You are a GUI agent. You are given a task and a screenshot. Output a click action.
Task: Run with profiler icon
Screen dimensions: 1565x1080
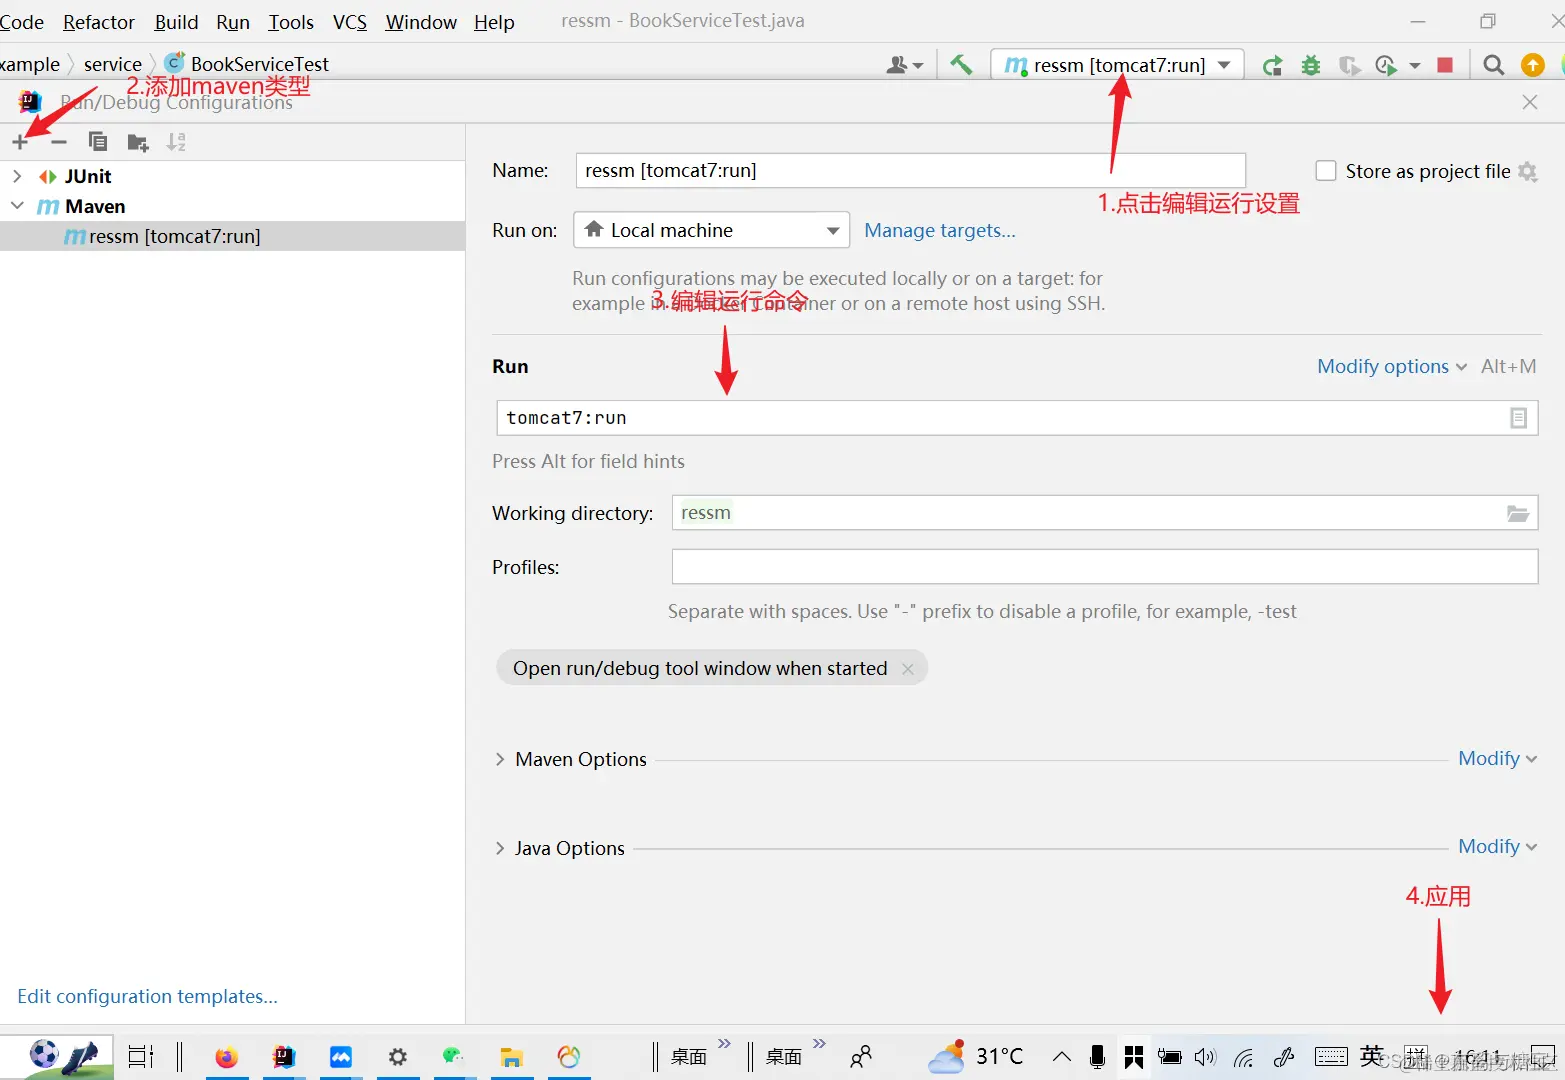[1386, 65]
